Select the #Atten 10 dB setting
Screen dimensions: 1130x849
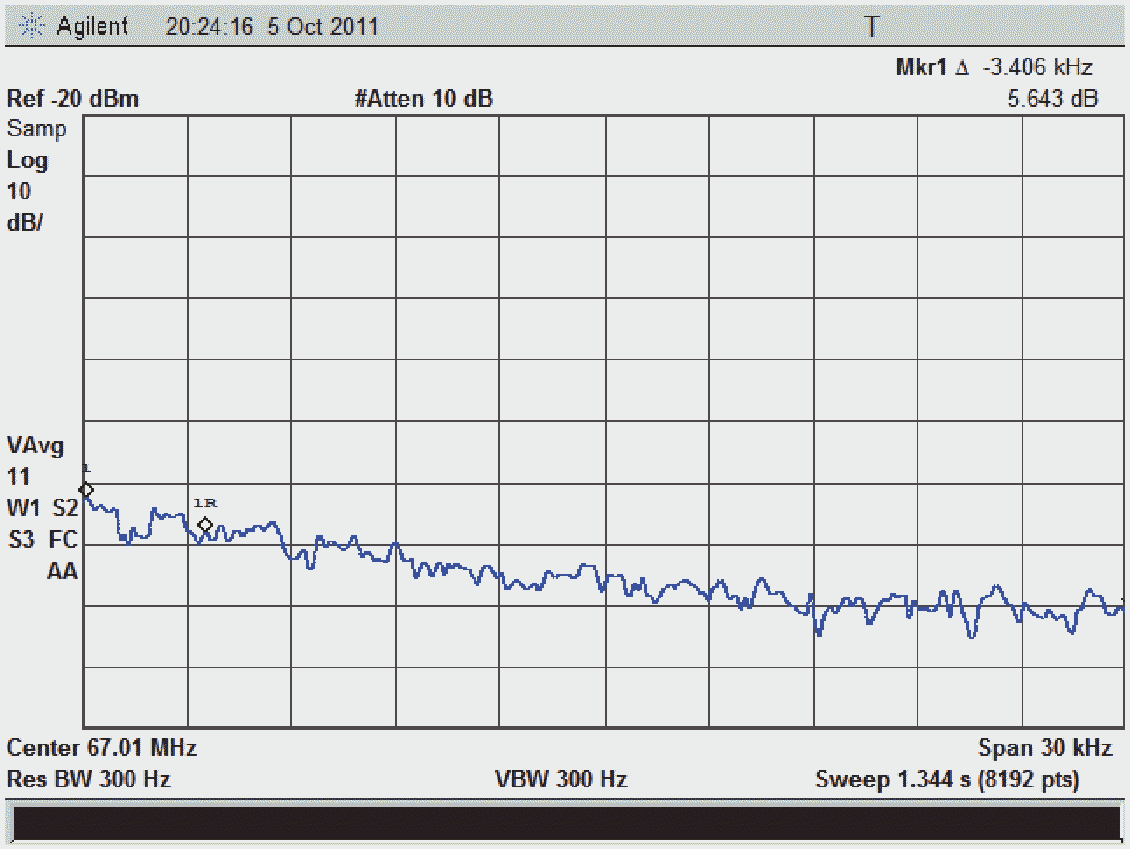coord(423,99)
